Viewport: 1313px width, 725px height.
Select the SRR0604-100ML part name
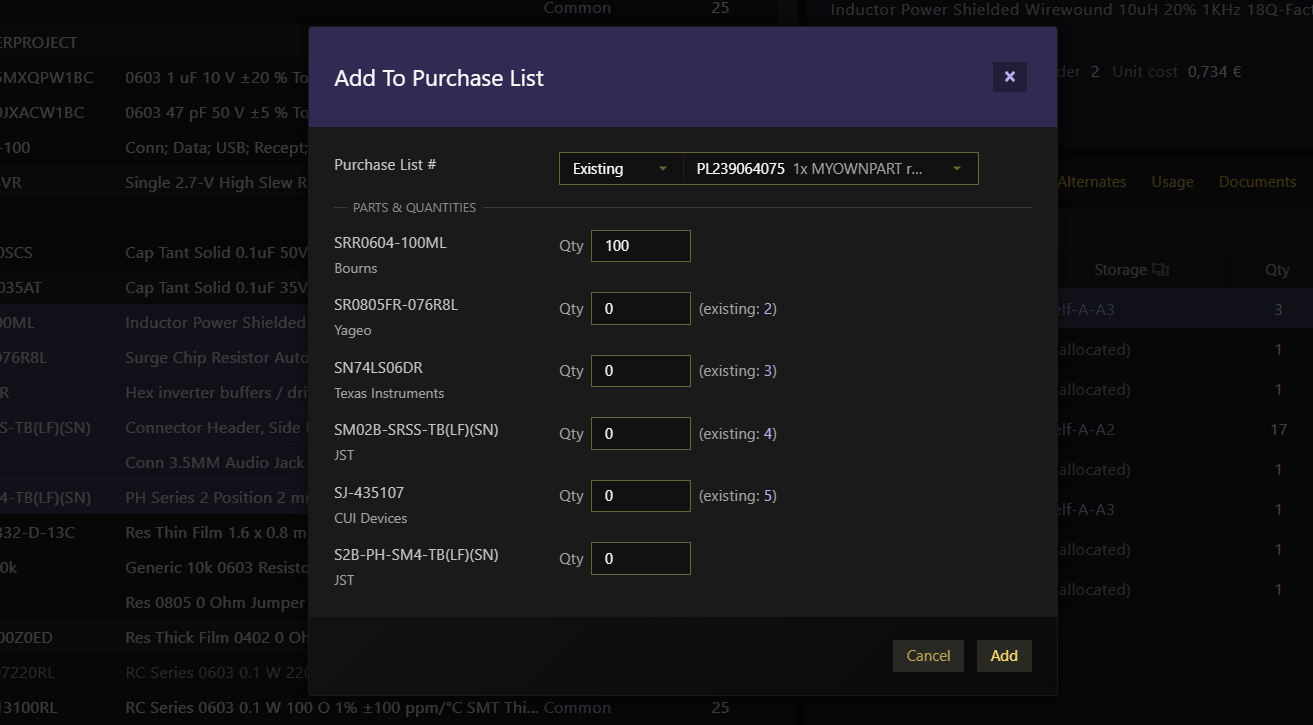coord(390,243)
